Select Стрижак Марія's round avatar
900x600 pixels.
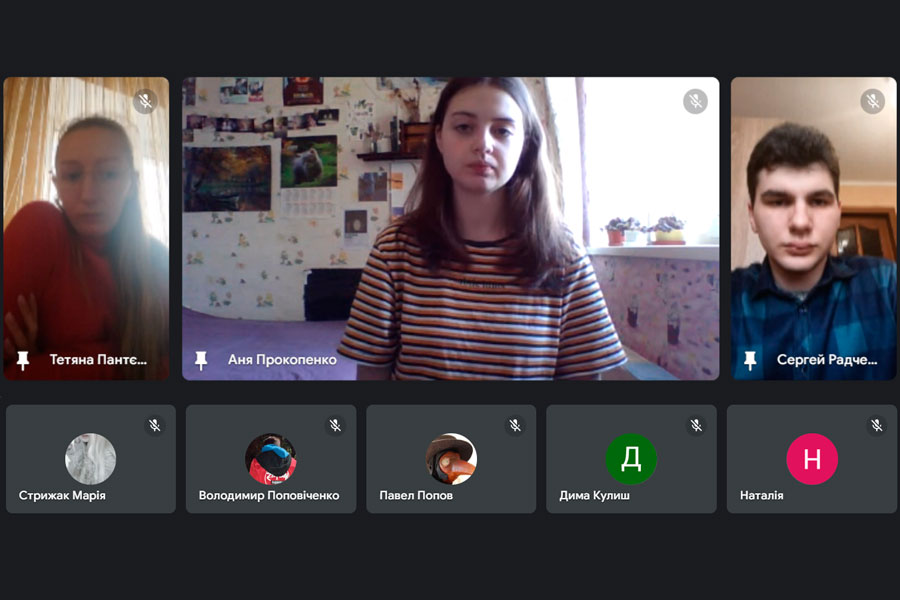91,459
